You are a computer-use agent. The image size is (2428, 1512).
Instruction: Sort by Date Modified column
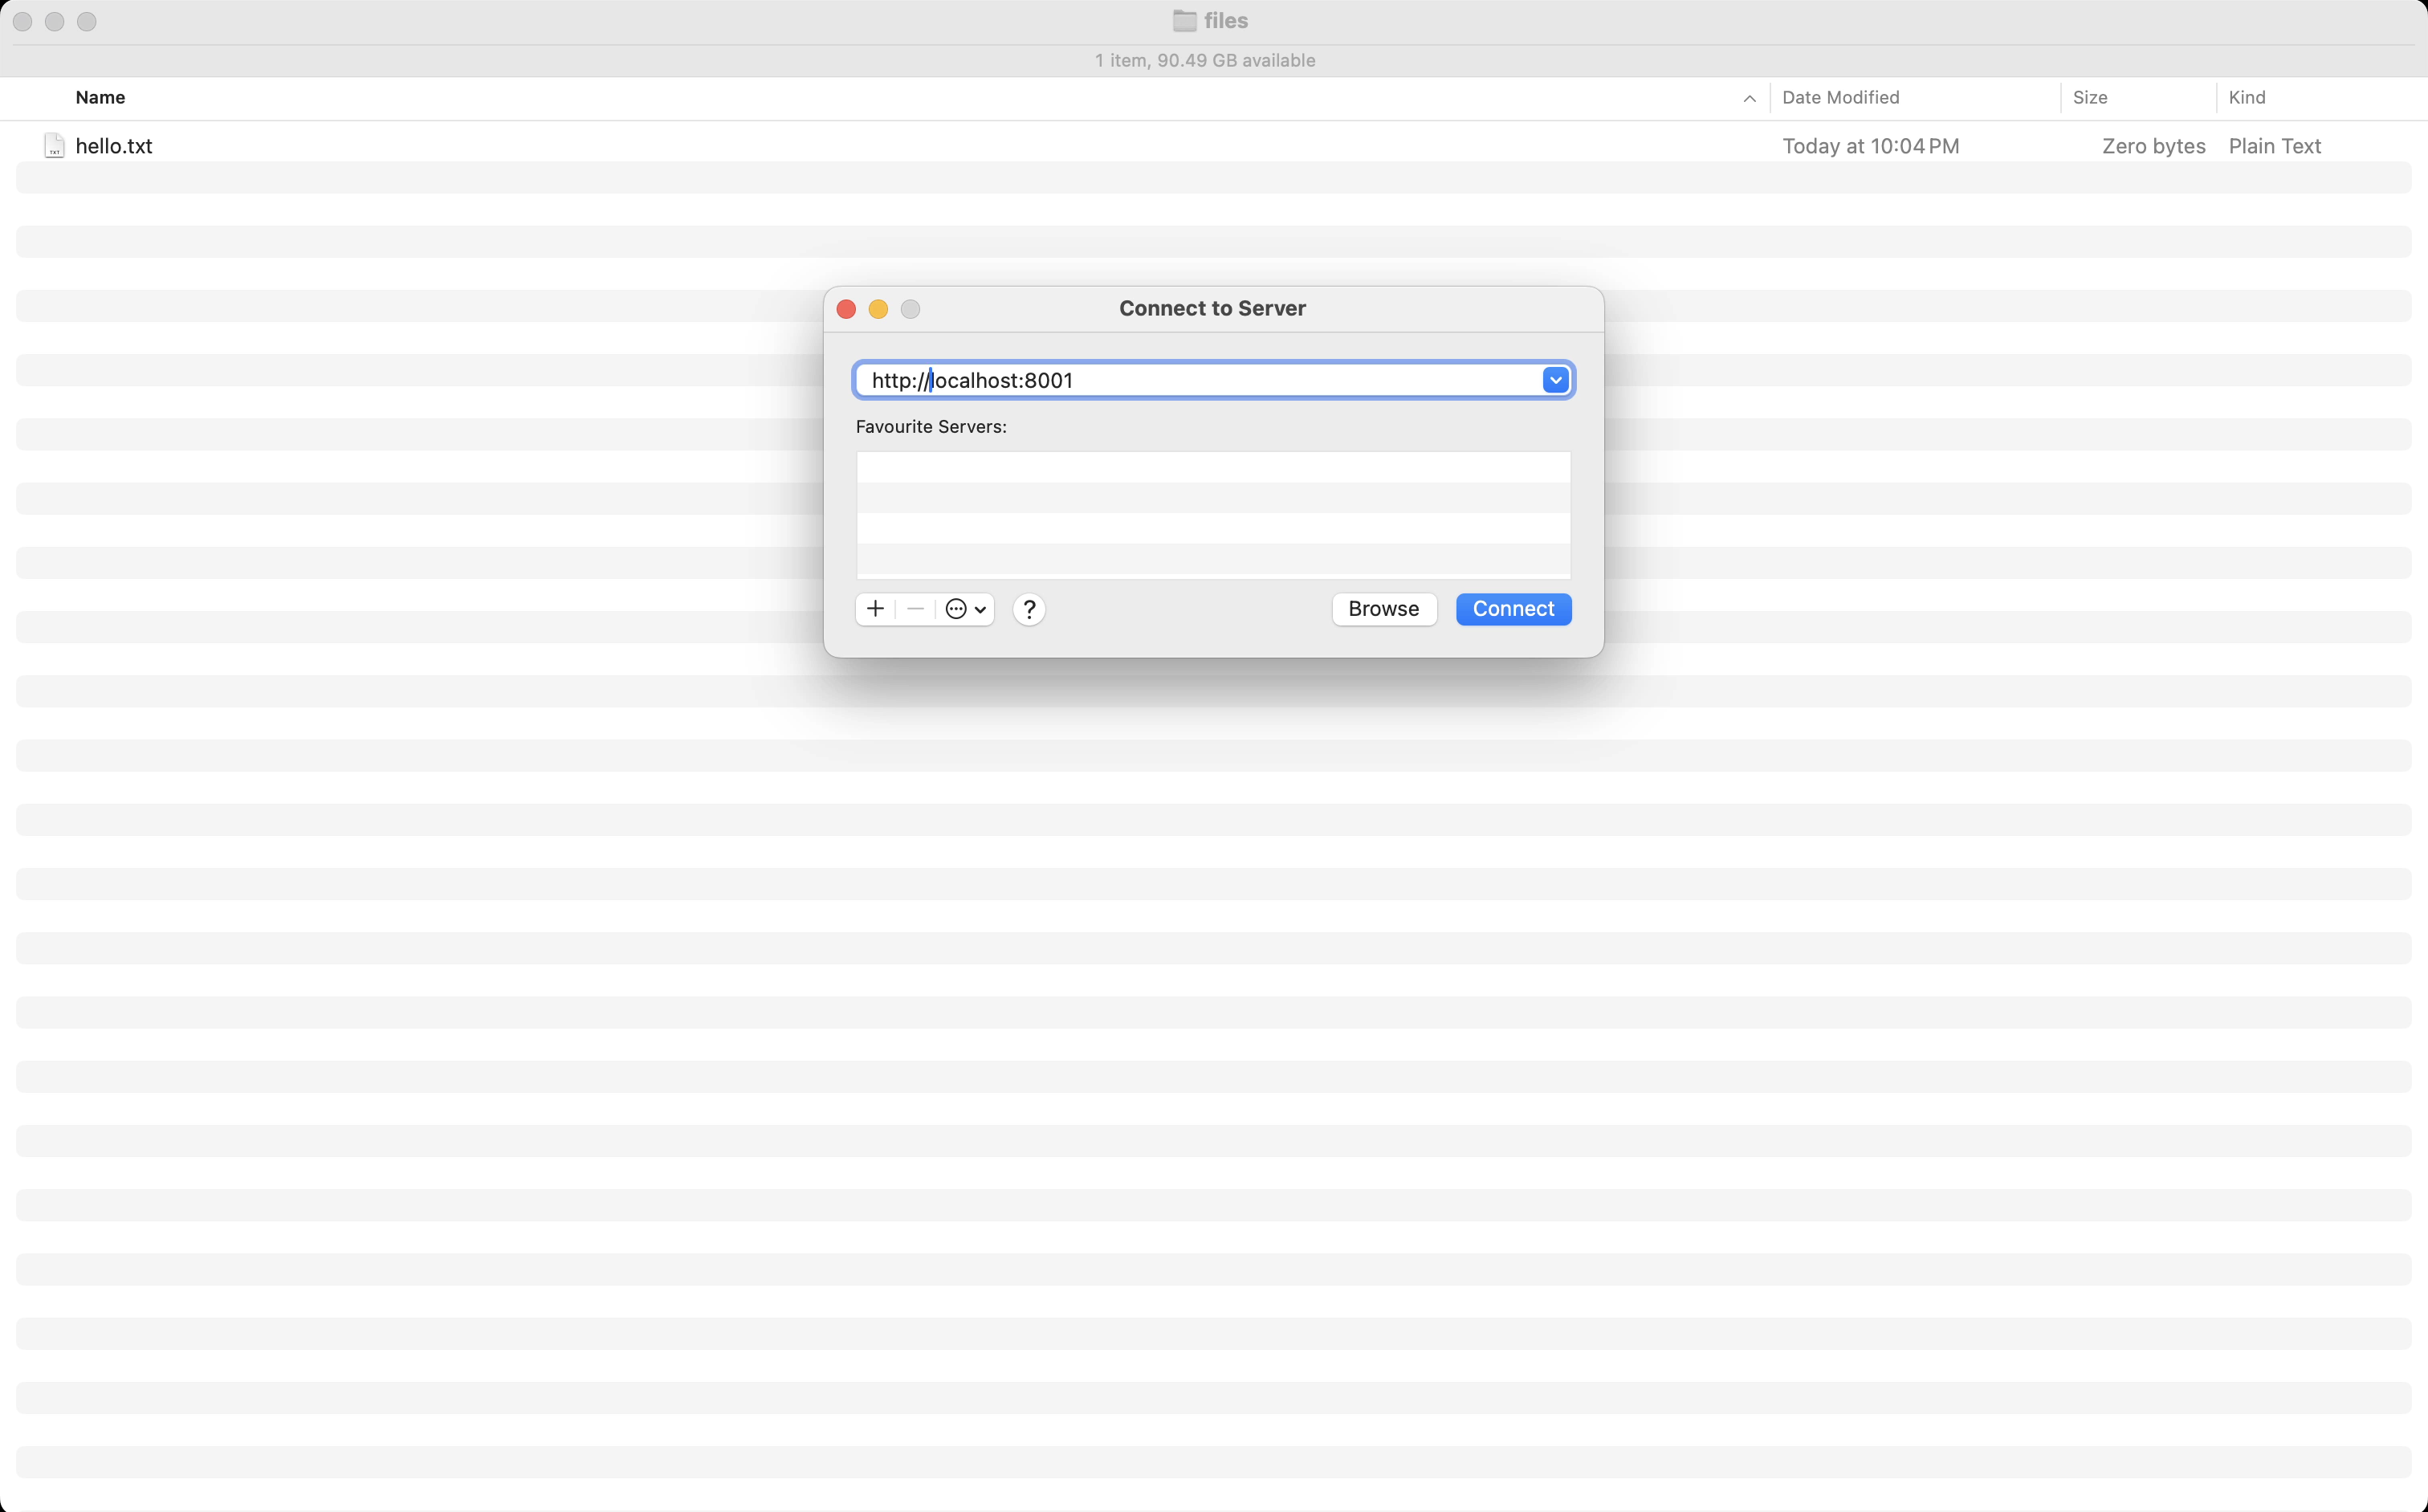click(1840, 97)
